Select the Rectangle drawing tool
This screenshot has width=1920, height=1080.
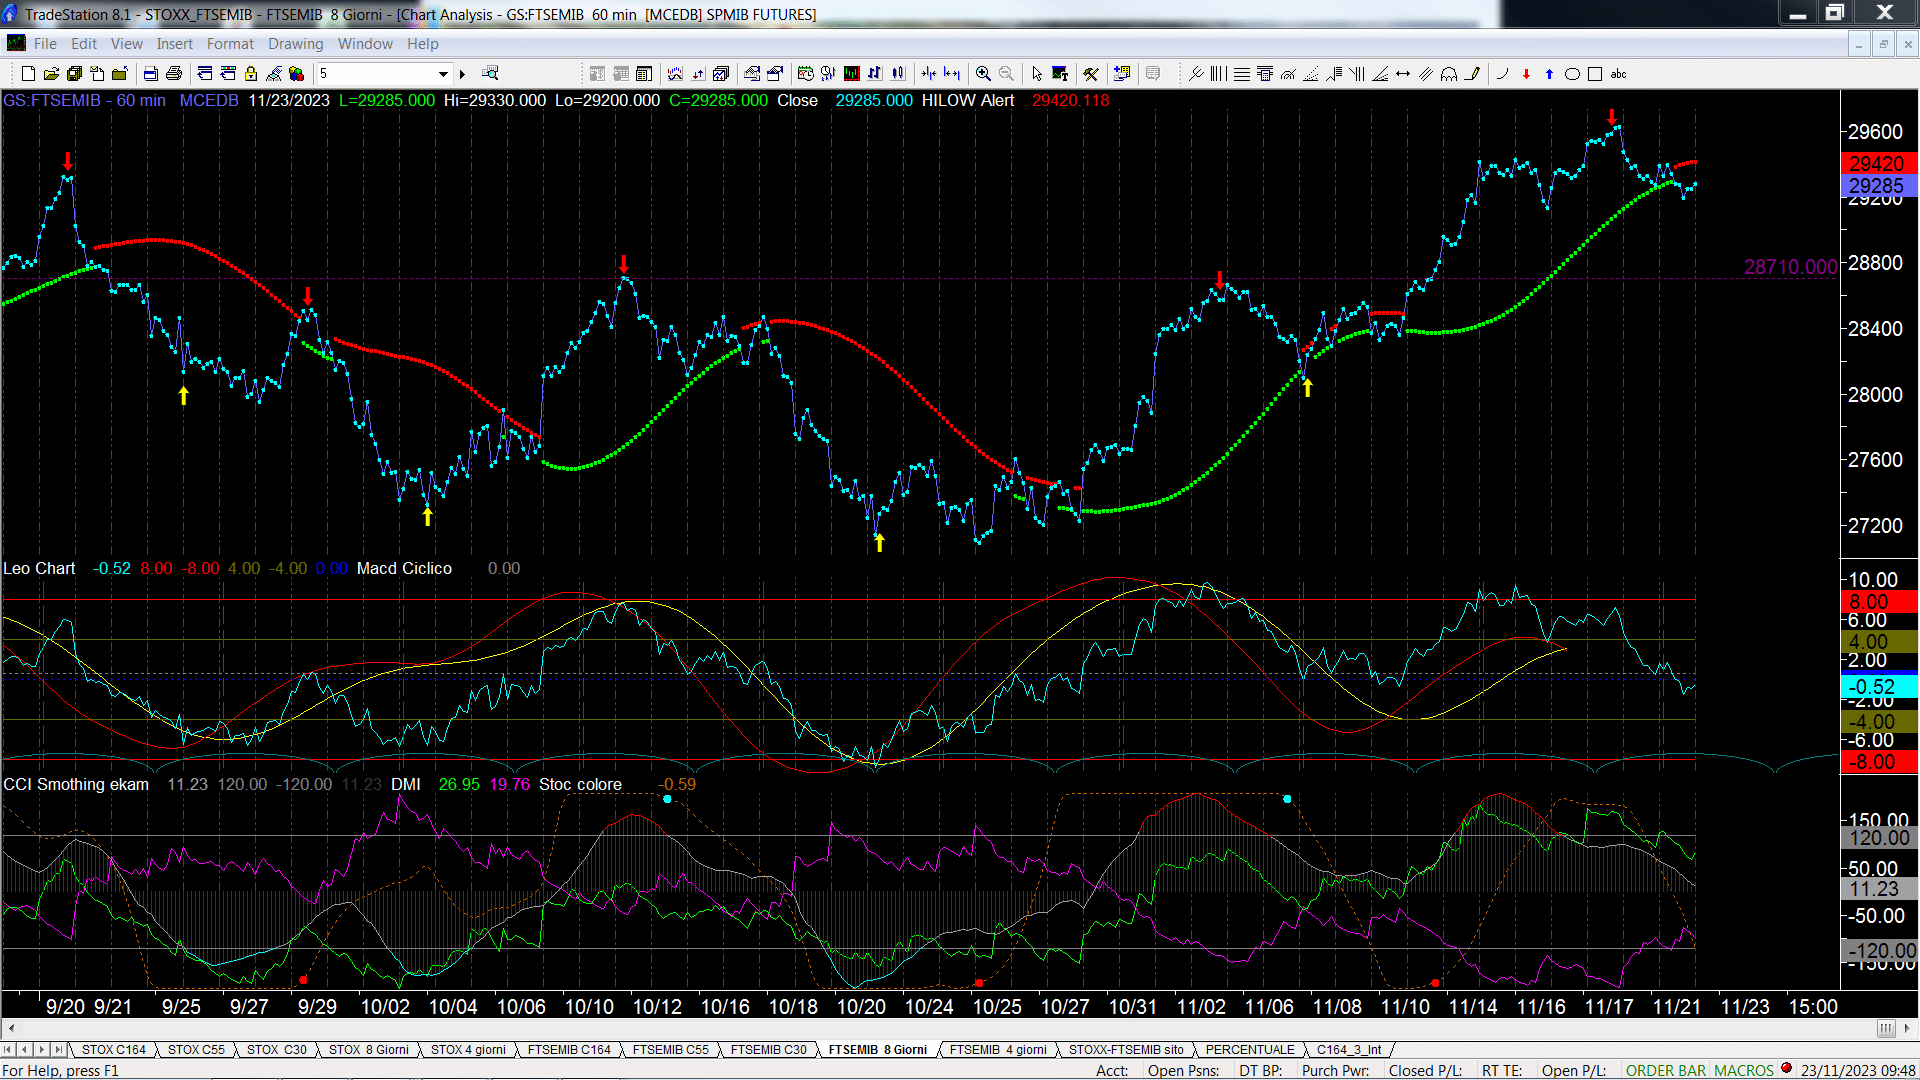click(x=1595, y=74)
